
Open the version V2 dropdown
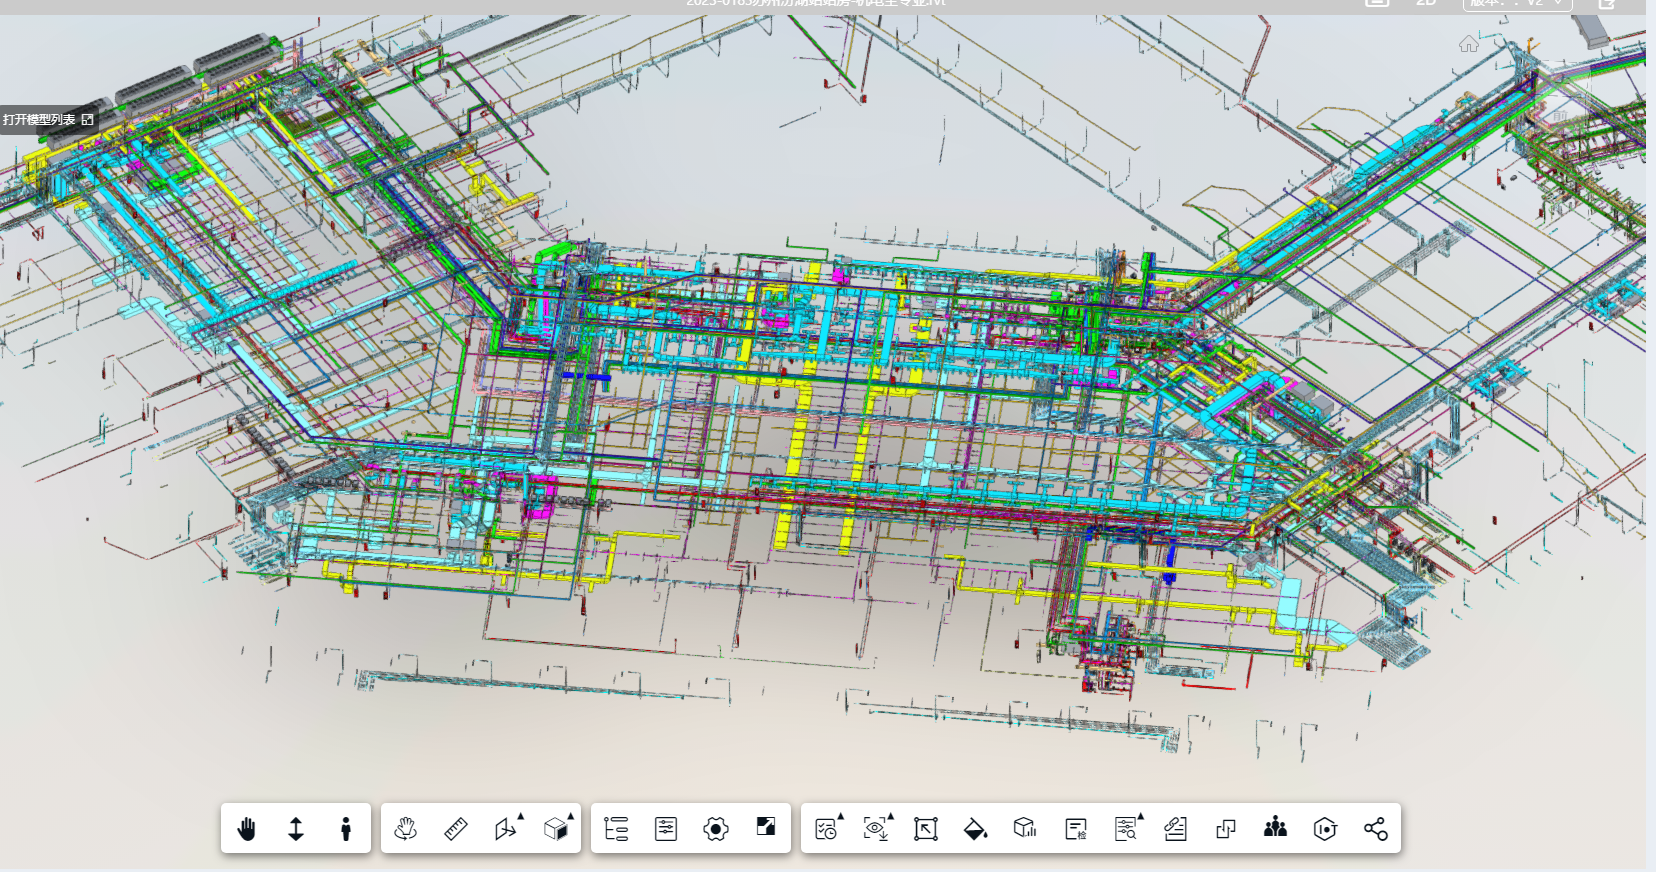coord(1517,4)
